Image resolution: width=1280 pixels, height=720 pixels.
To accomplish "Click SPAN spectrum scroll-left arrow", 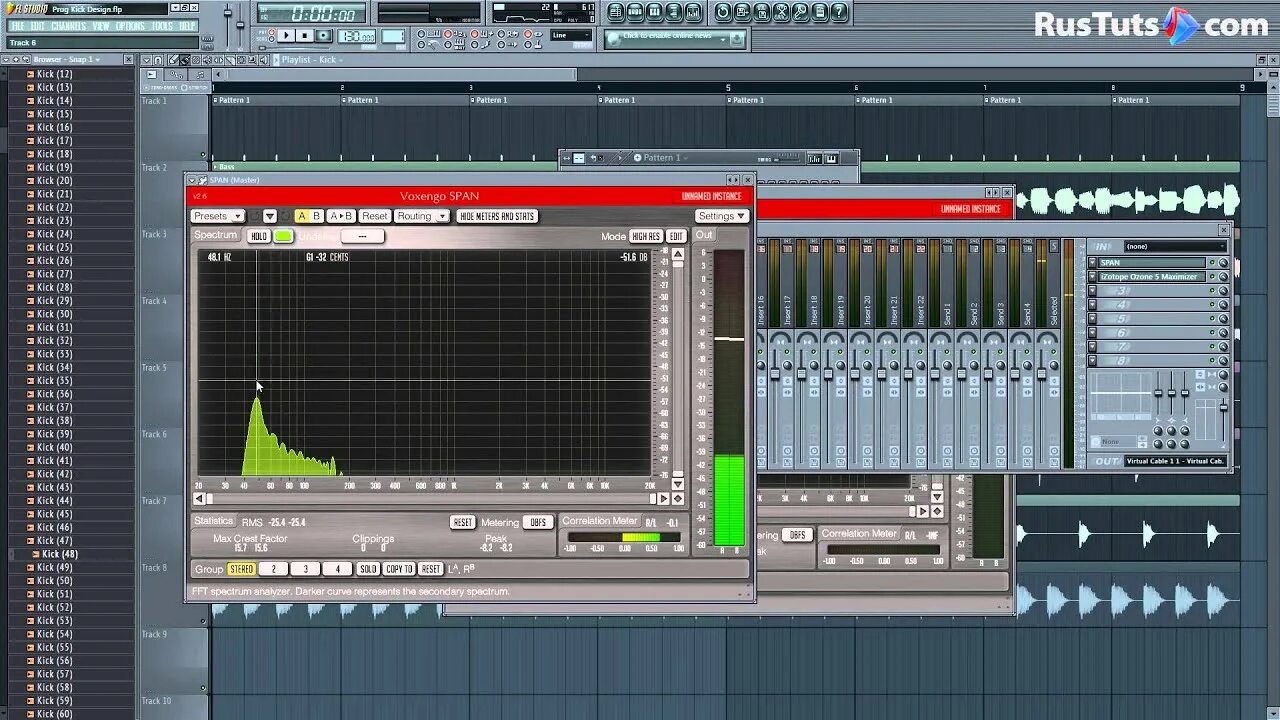I will pyautogui.click(x=199, y=499).
